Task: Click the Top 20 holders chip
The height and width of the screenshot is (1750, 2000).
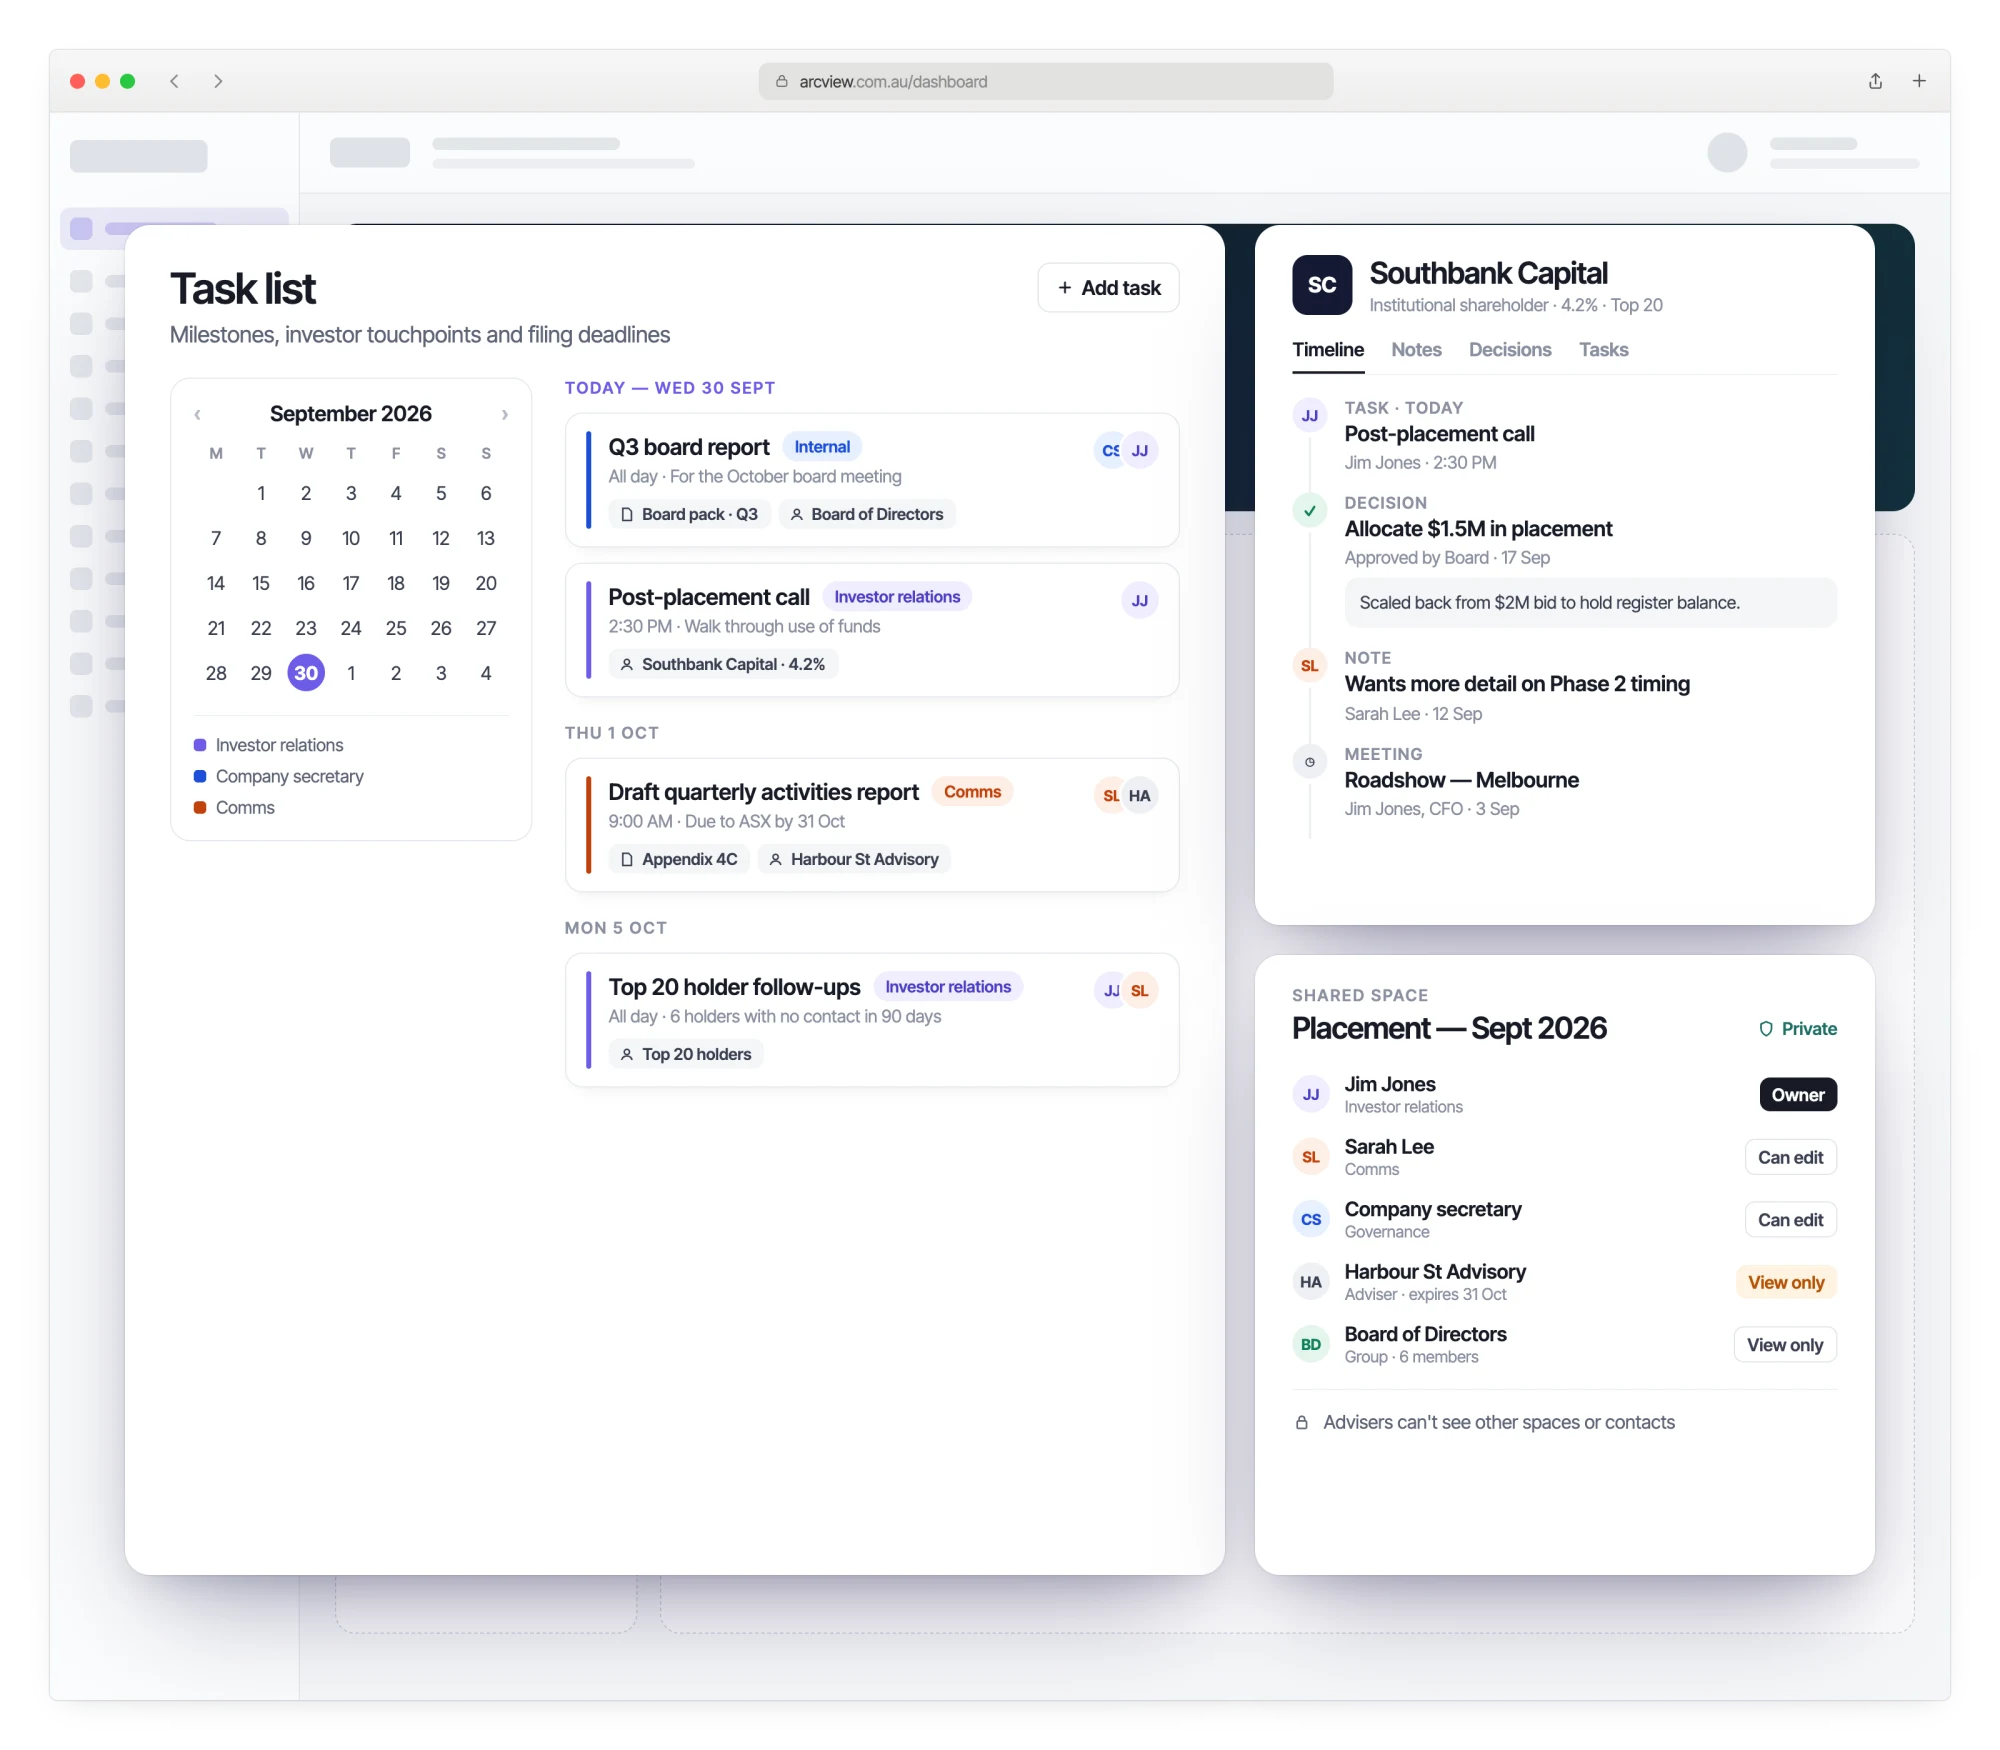Action: click(686, 1054)
